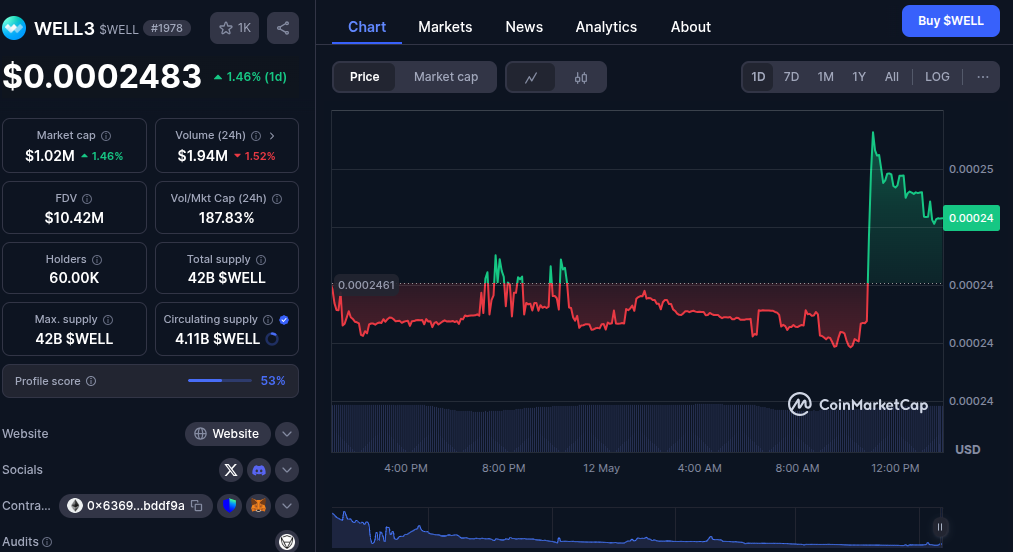Image resolution: width=1013 pixels, height=552 pixels.
Task: Select the 7D time range
Action: click(x=791, y=77)
